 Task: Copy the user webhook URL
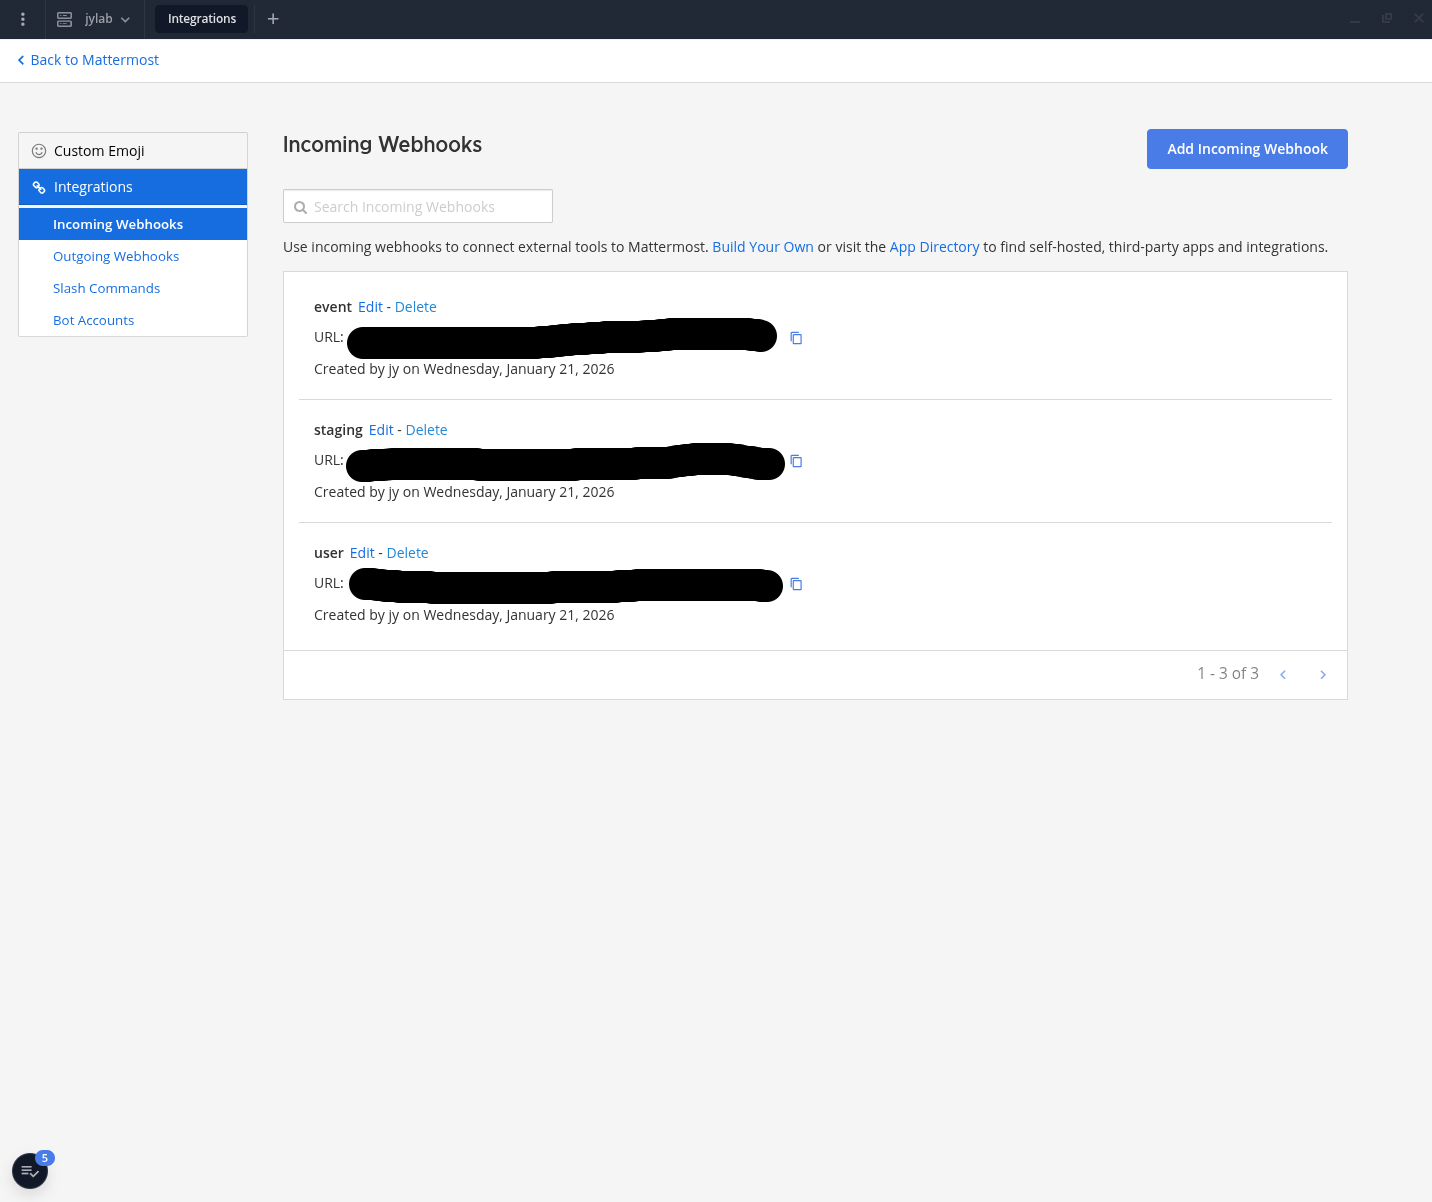coord(795,584)
